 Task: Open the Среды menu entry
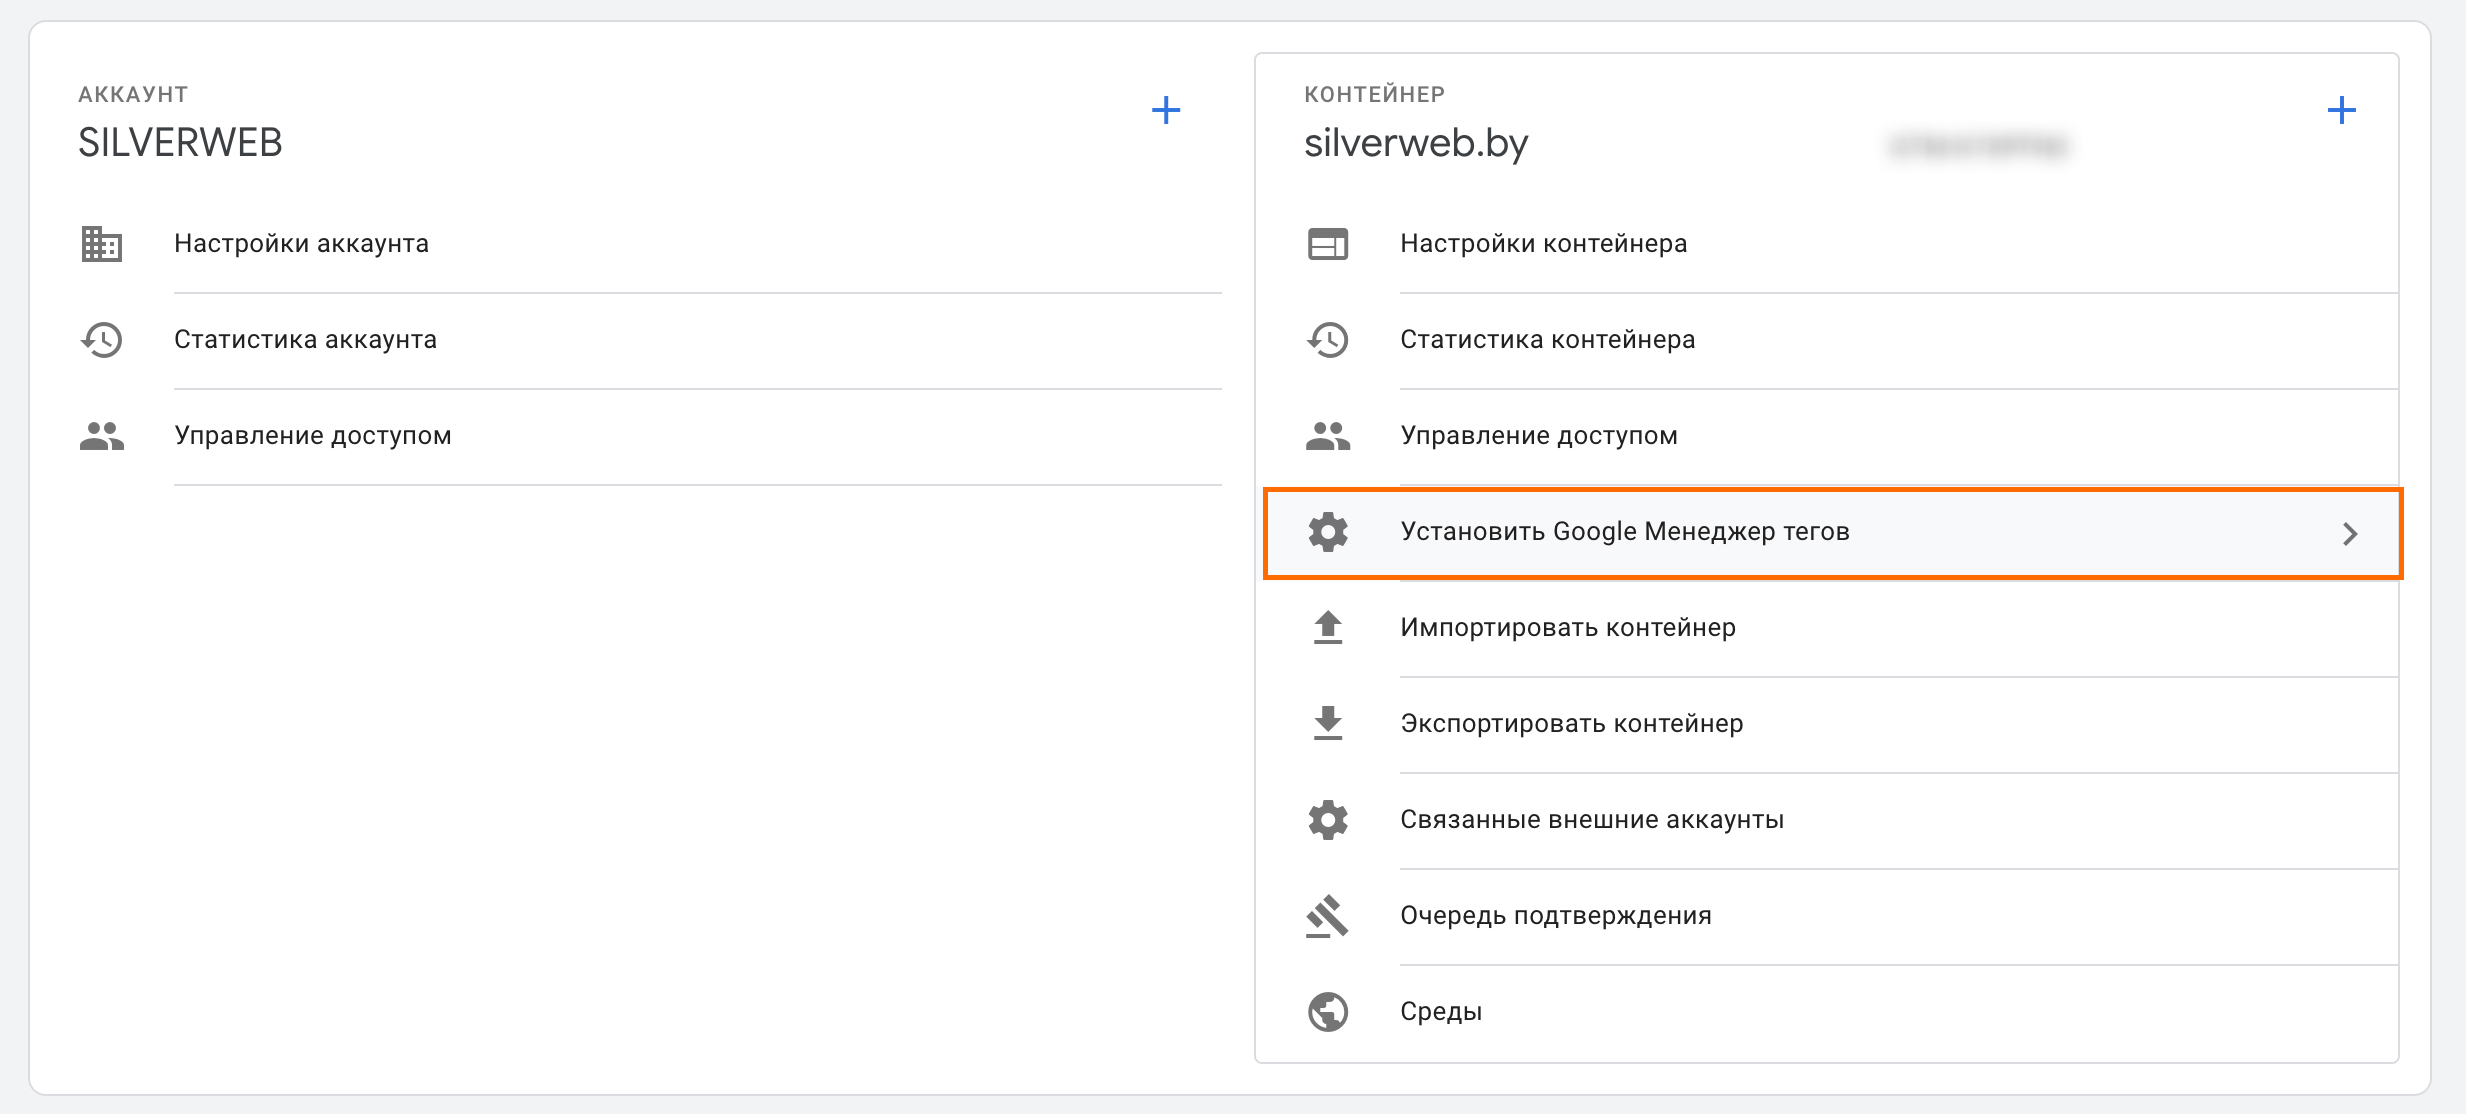click(x=1440, y=1012)
